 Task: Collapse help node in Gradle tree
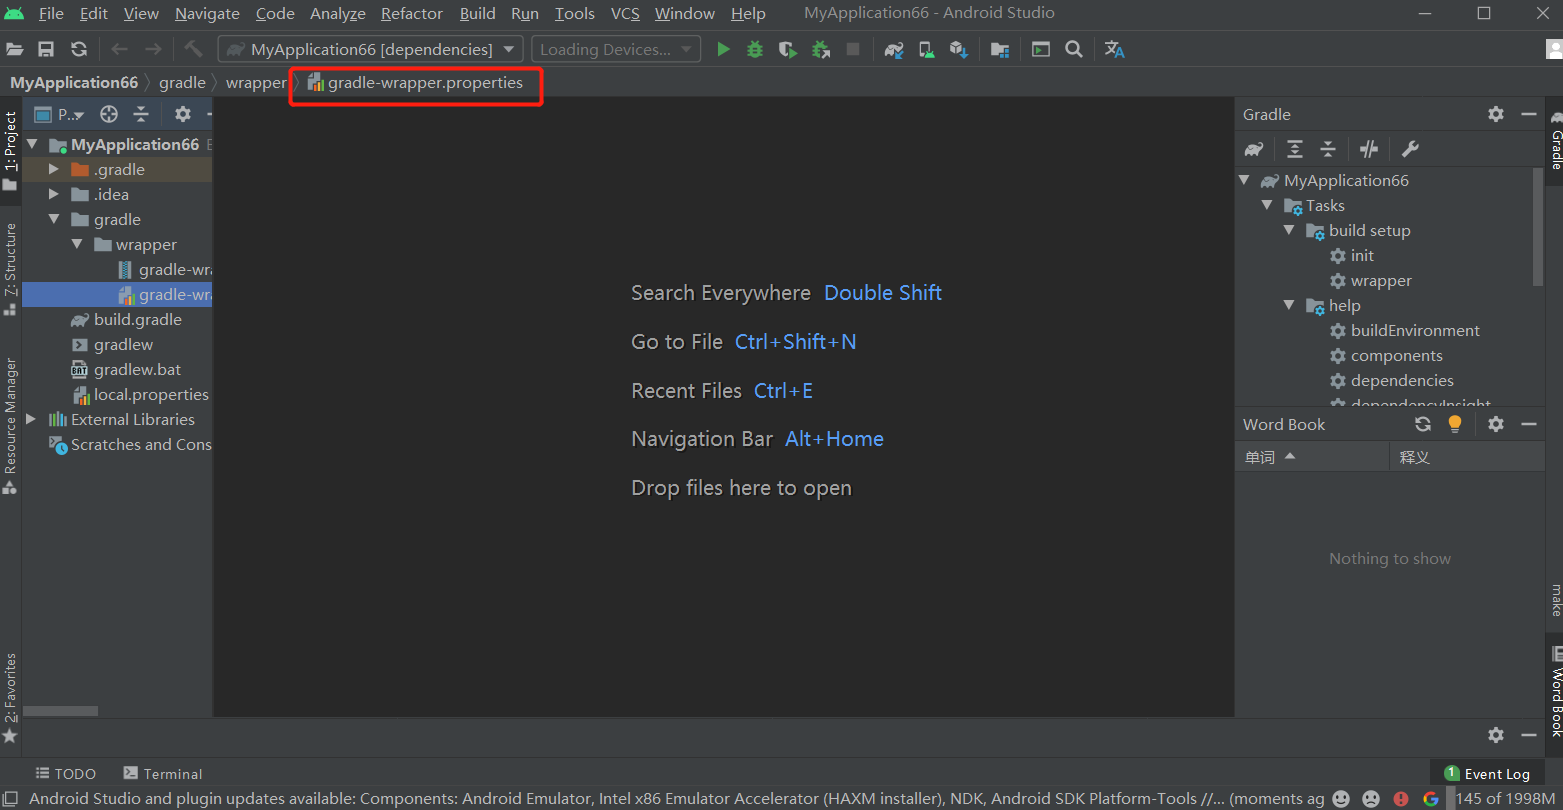click(1289, 305)
